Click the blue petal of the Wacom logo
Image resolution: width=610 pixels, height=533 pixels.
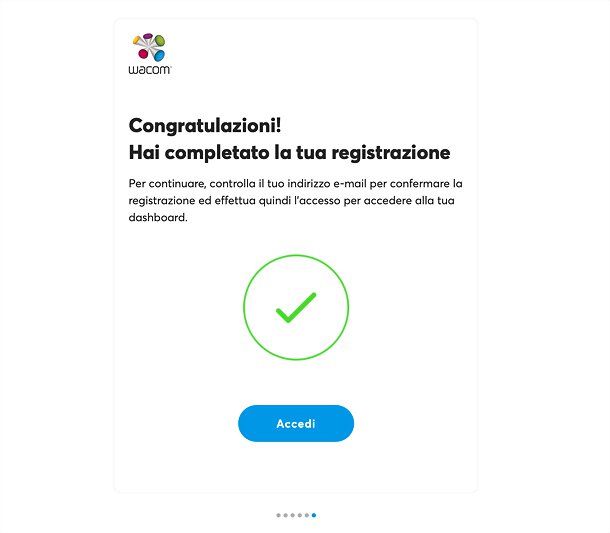[x=159, y=56]
